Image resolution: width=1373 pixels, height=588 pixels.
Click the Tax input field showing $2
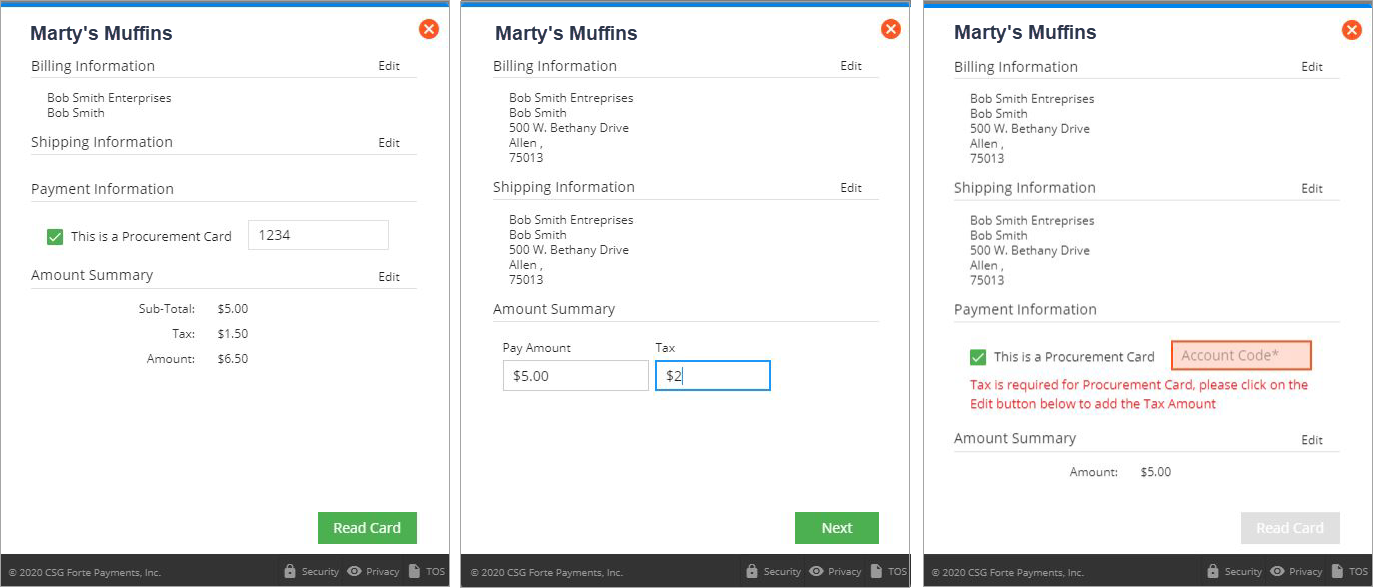click(x=713, y=376)
